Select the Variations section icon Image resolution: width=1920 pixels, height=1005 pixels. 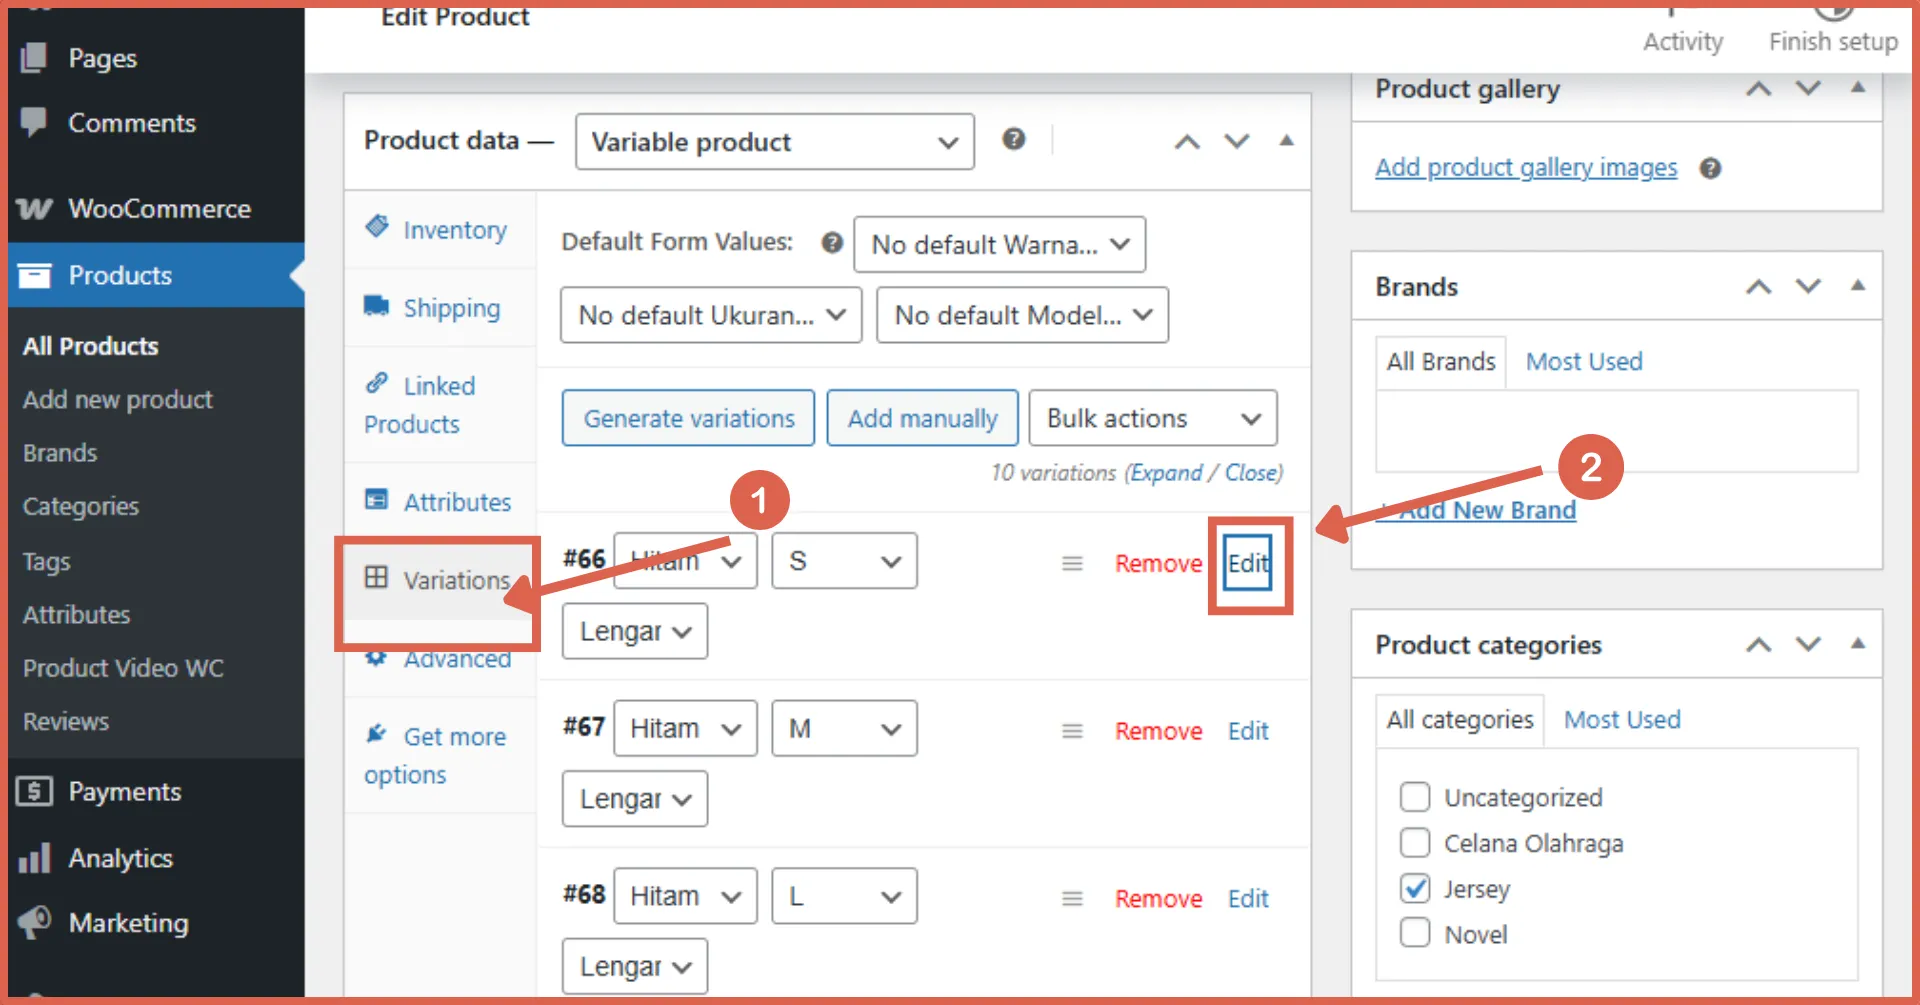coord(377,578)
